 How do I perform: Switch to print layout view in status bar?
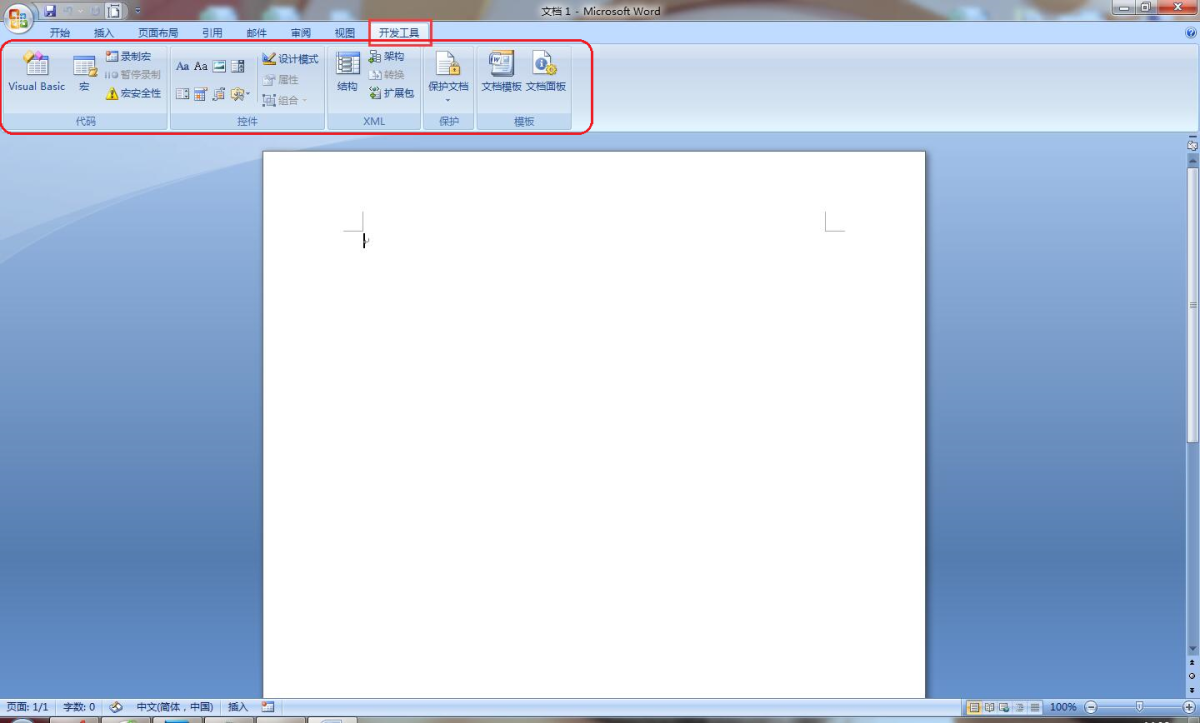[973, 707]
